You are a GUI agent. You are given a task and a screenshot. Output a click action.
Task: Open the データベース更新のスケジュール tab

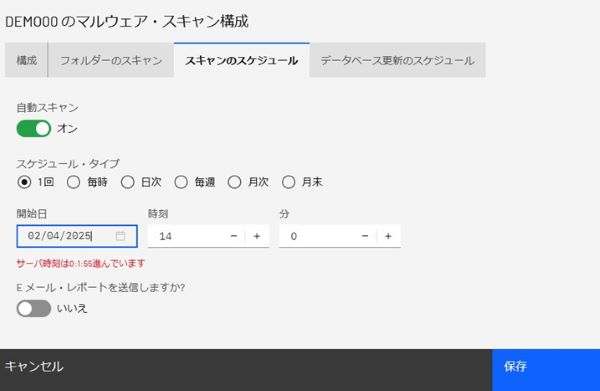click(398, 60)
